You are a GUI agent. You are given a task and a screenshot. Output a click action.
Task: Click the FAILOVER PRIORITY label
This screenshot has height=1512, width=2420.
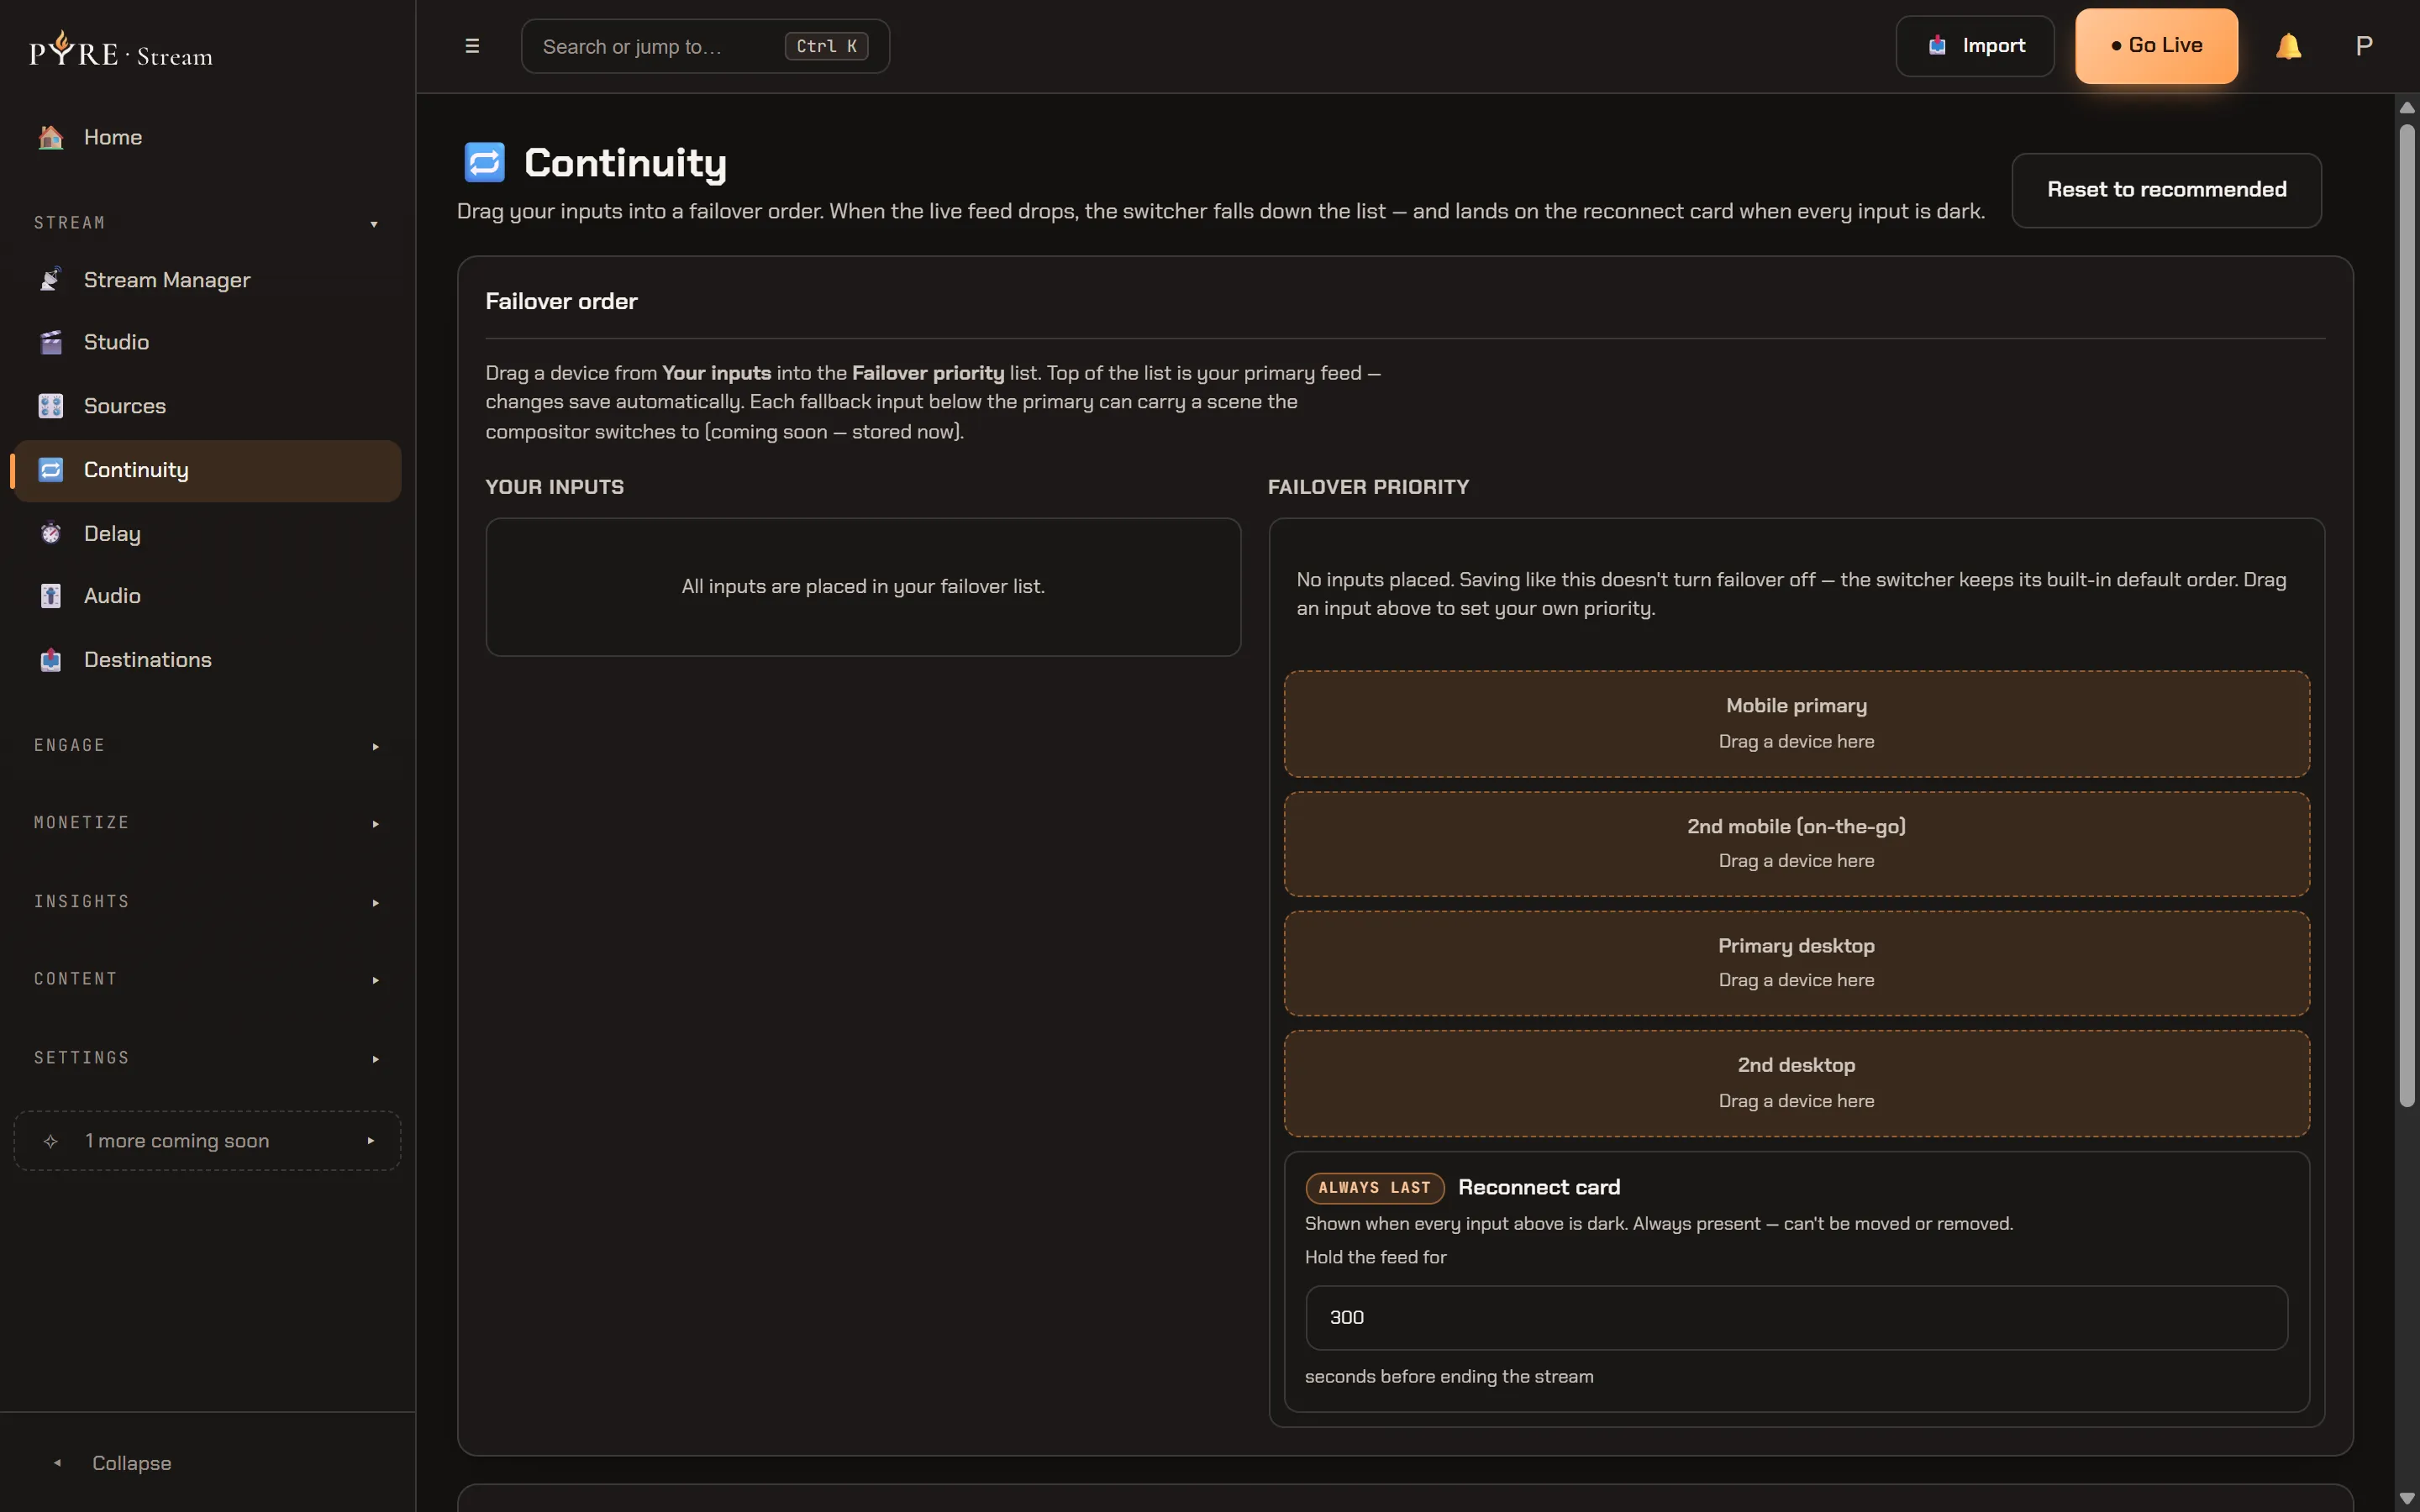click(x=1368, y=487)
